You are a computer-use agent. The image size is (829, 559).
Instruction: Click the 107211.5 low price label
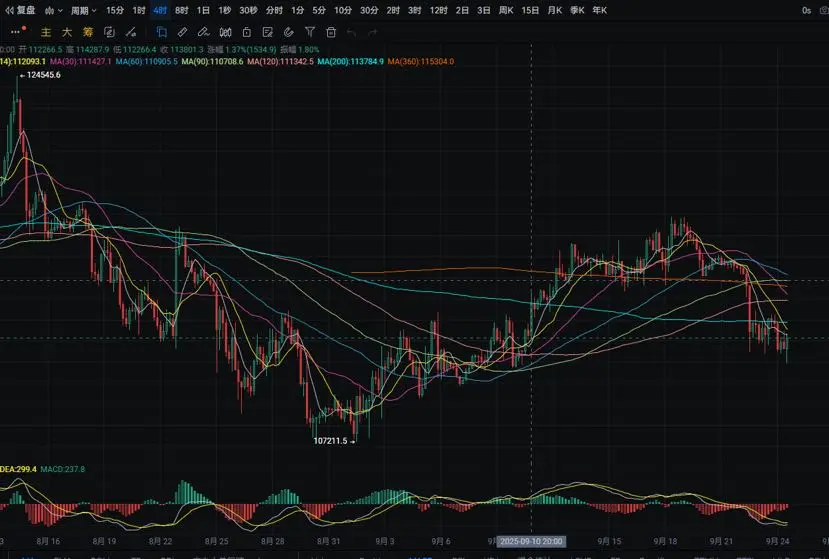330,441
